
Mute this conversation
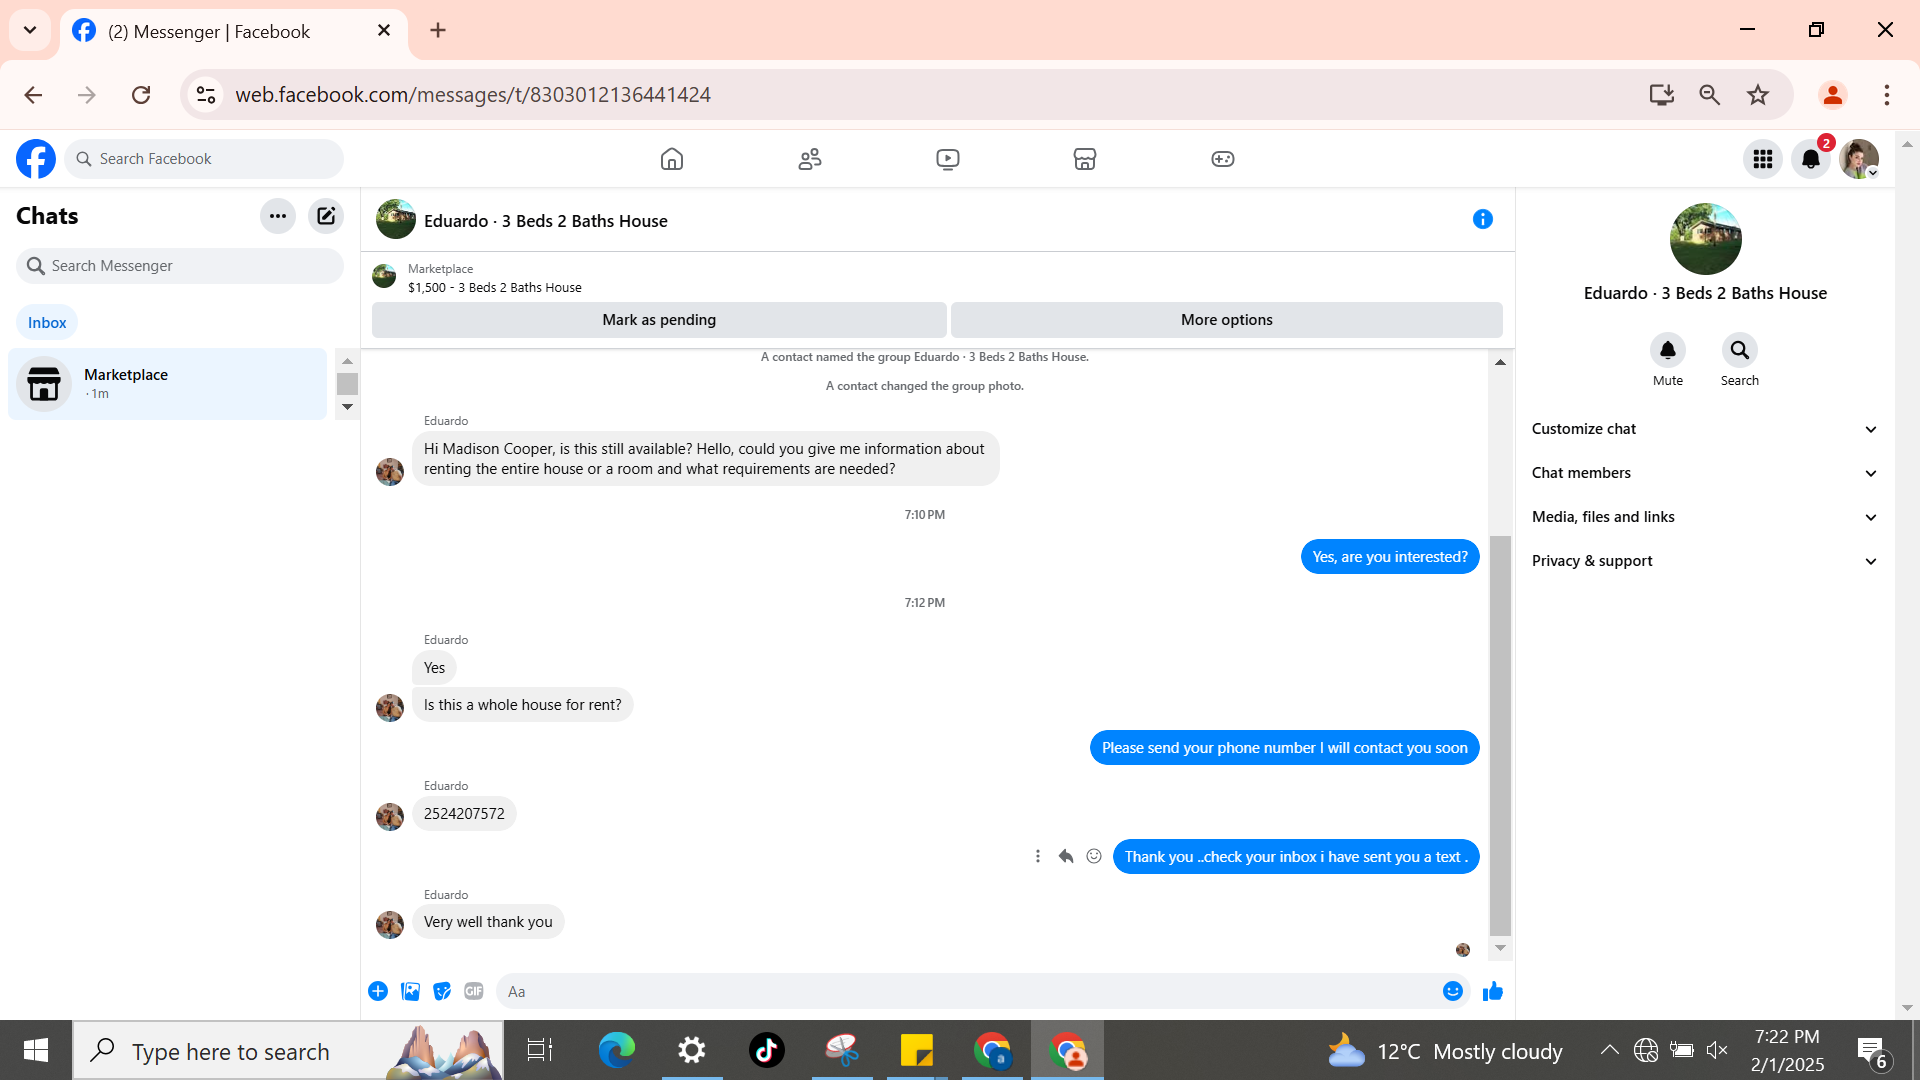1667,351
